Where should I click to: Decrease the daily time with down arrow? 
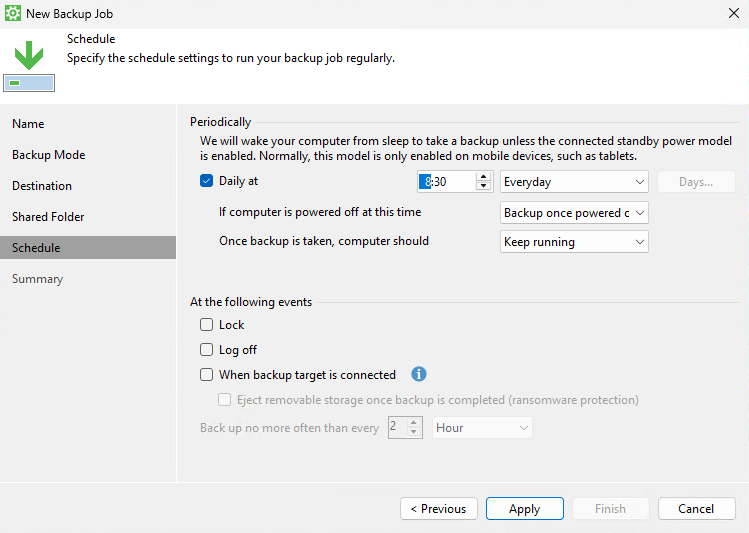point(484,187)
